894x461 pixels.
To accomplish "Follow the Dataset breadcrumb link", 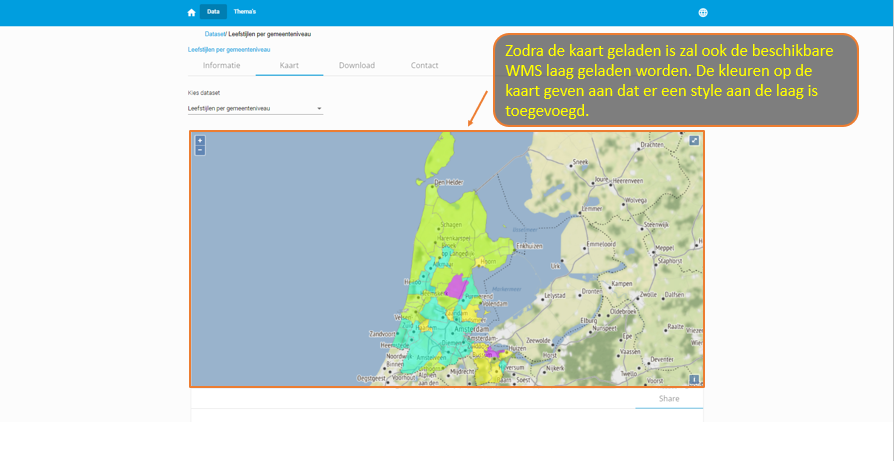I will point(215,34).
